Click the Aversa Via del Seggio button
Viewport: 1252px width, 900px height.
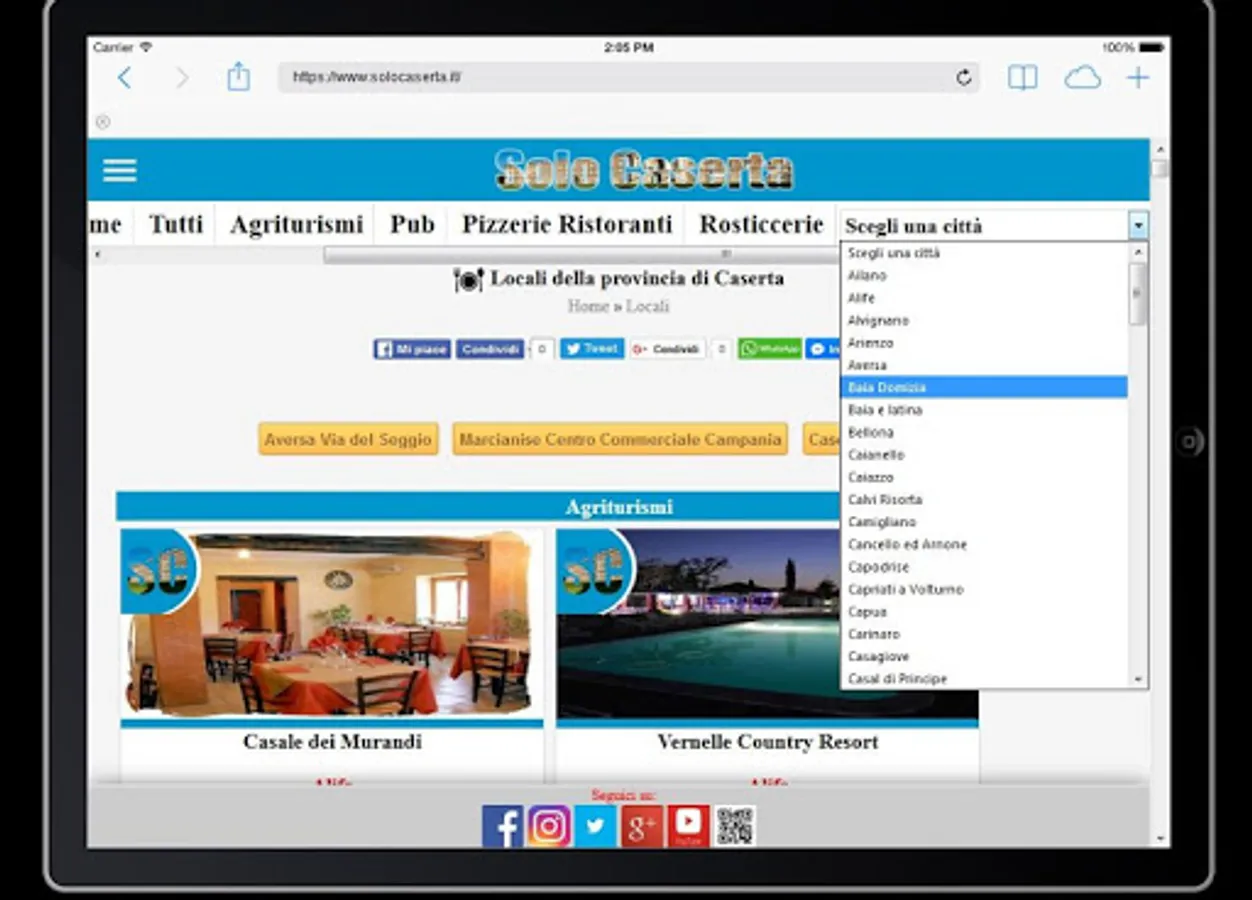(348, 439)
